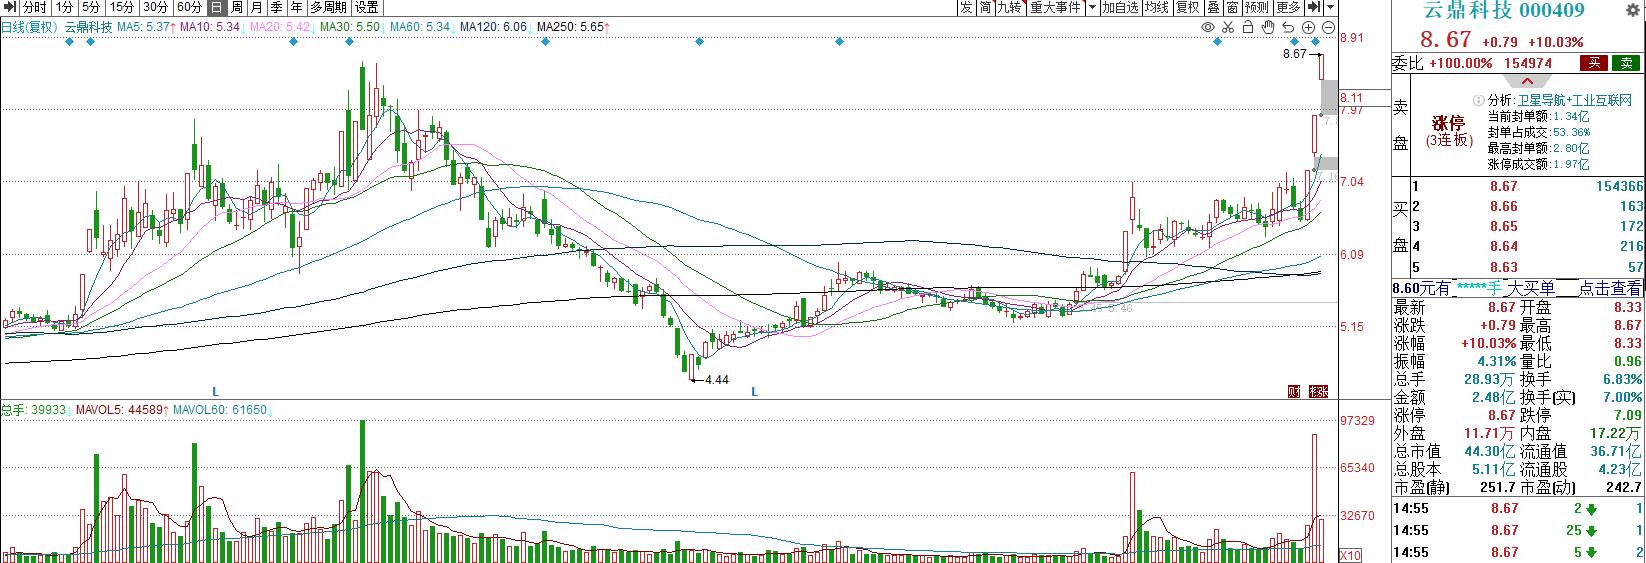Toggle the lock icon above chart
Image resolution: width=1646 pixels, height=563 pixels.
(x=1248, y=27)
